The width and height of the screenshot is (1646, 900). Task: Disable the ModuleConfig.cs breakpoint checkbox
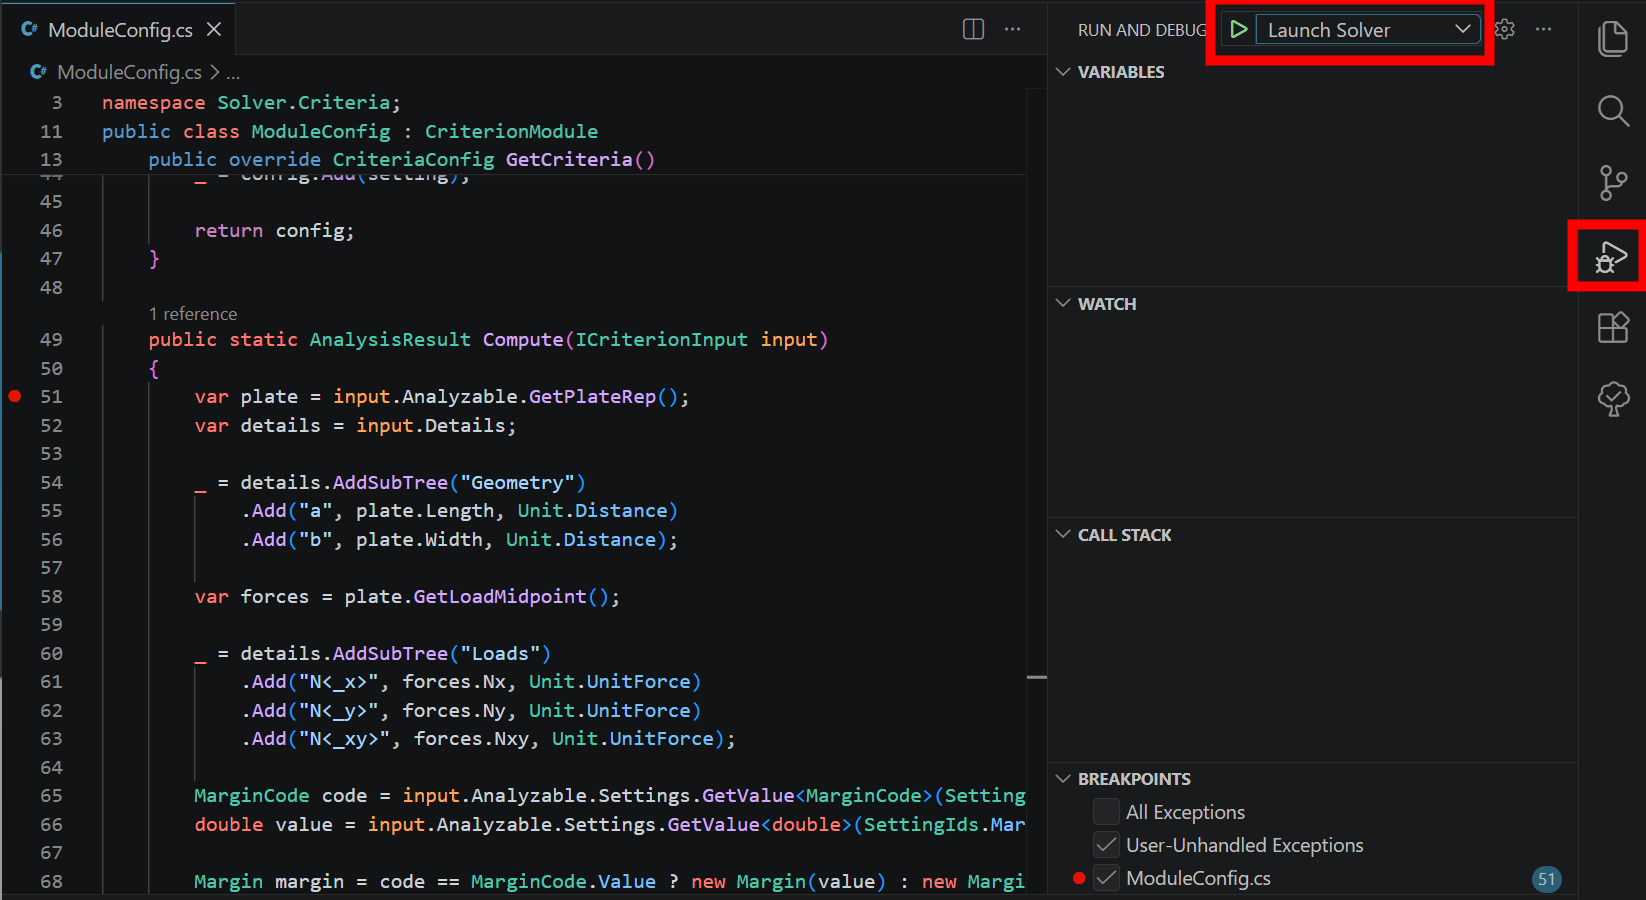click(1106, 877)
